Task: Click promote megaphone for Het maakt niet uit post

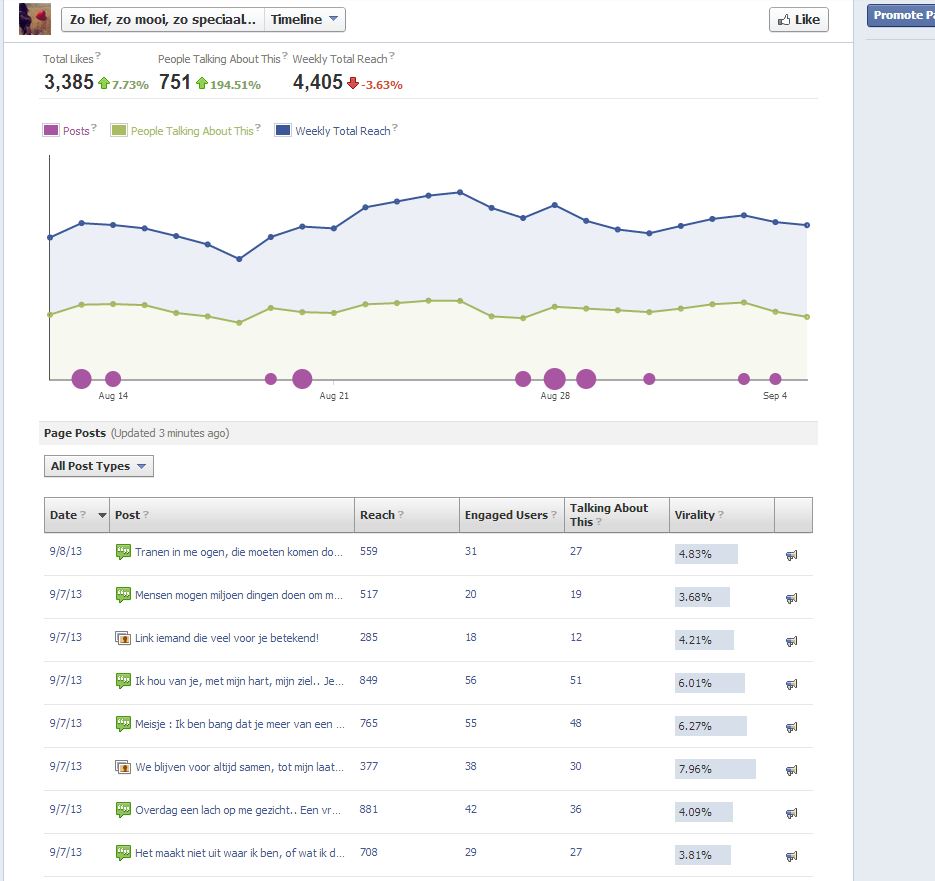Action: pyautogui.click(x=791, y=857)
